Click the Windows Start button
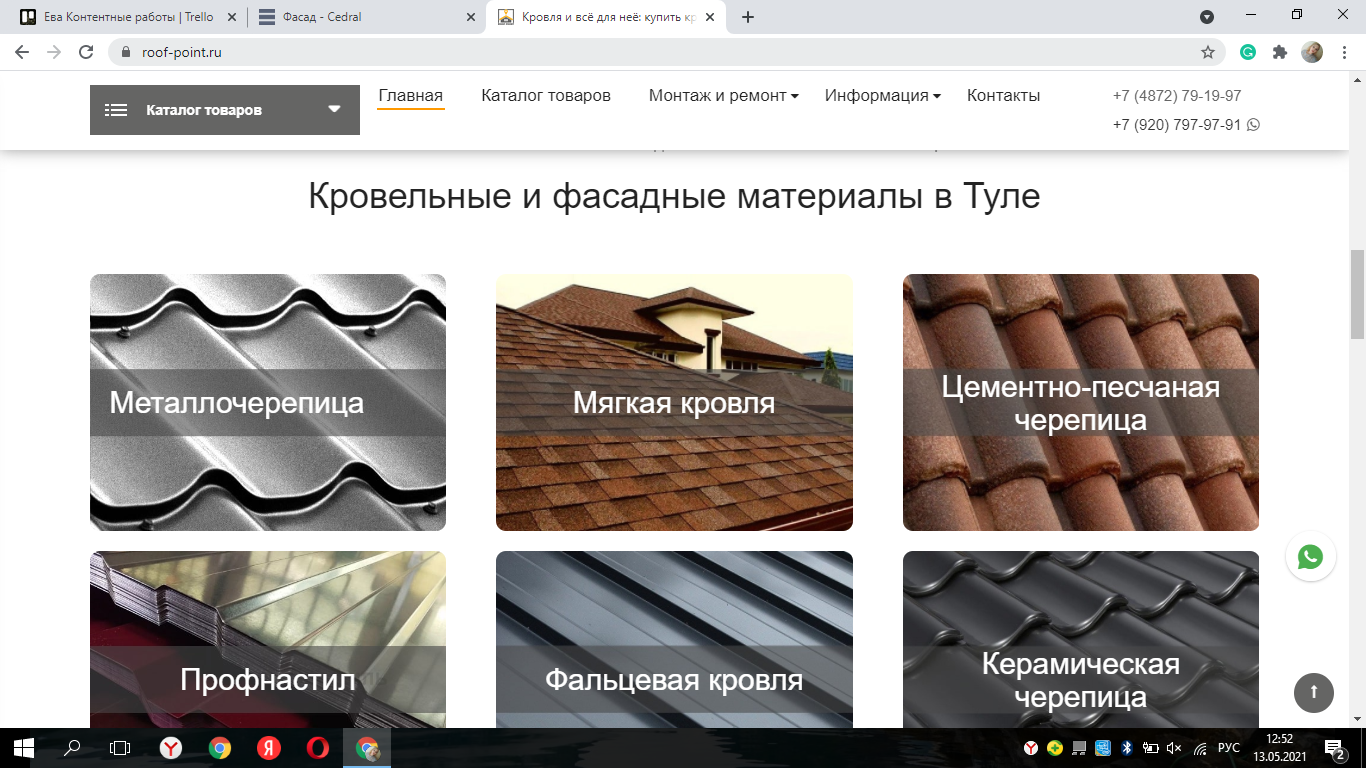The height and width of the screenshot is (768, 1366). tap(24, 747)
